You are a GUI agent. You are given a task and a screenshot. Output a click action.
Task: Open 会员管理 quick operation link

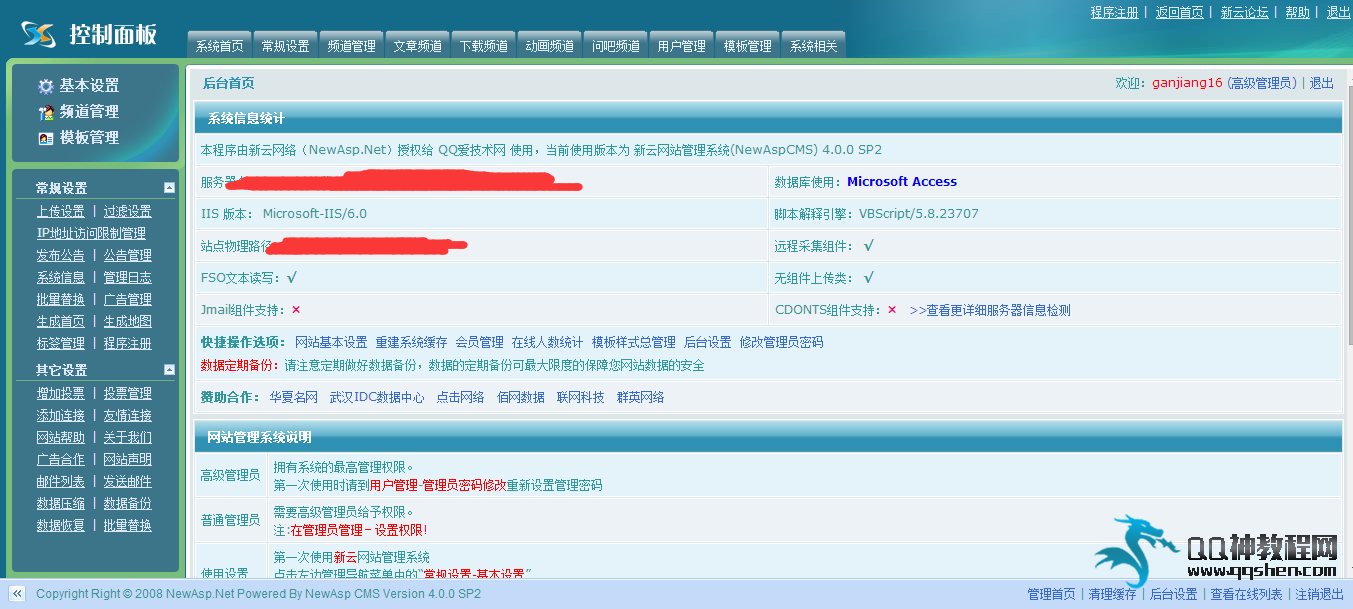pyautogui.click(x=480, y=342)
